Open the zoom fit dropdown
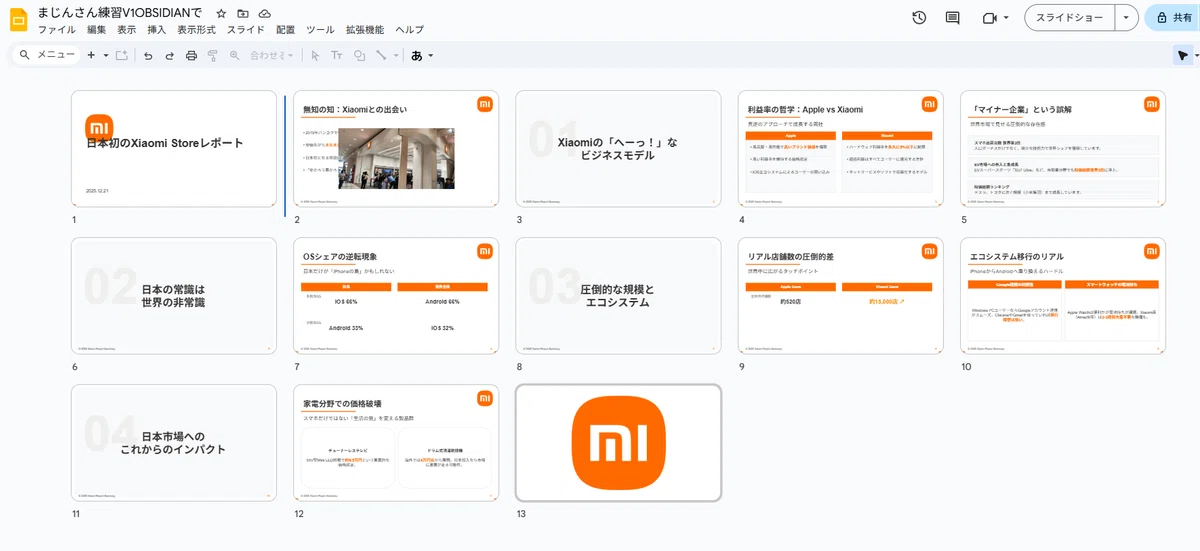Viewport: 1200px width, 551px height. [x=272, y=55]
